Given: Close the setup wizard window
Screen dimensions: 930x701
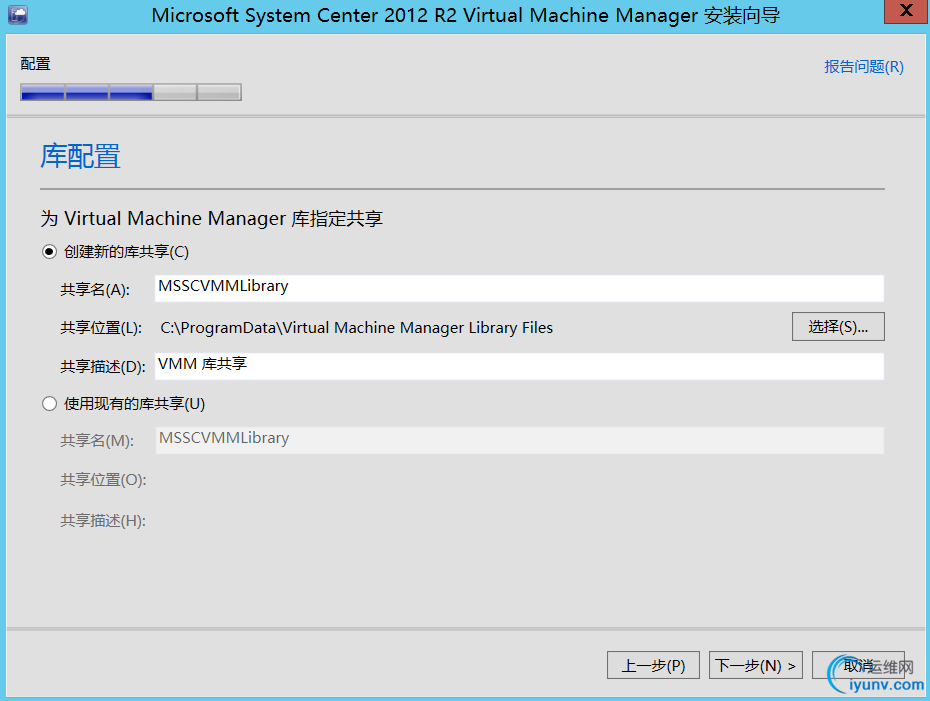Looking at the screenshot, I should click(904, 12).
